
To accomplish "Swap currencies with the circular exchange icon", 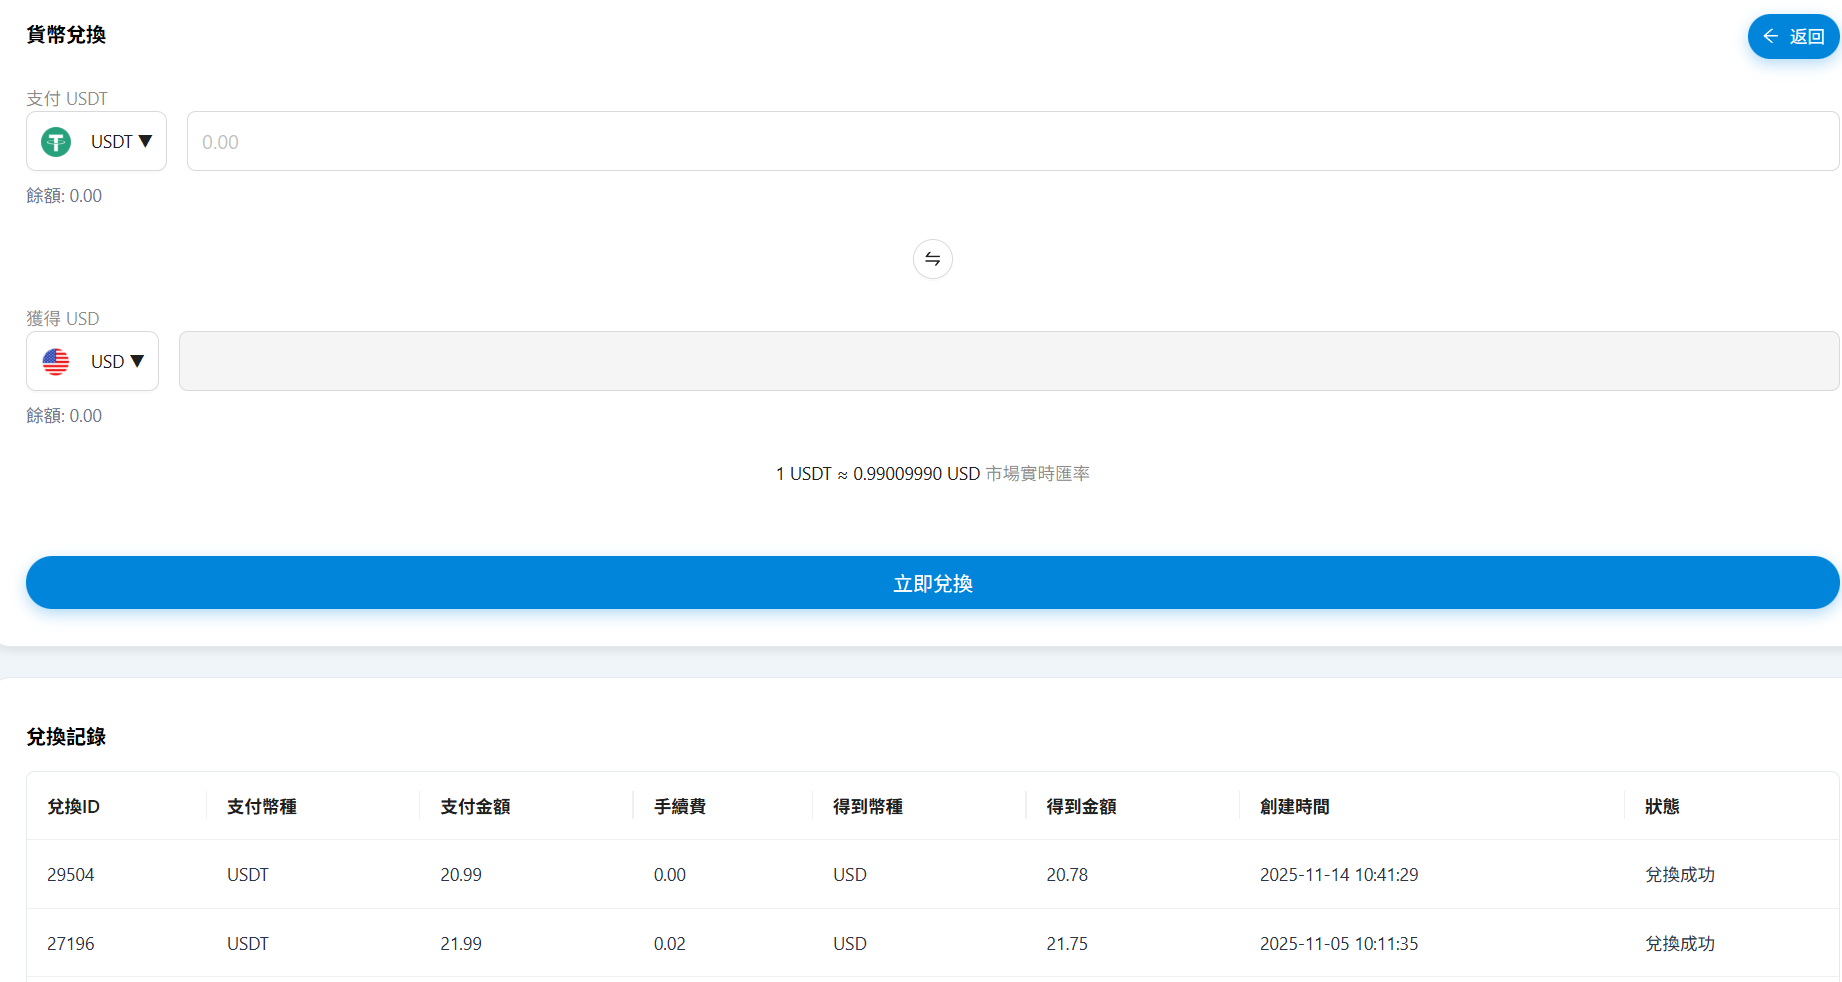I will pos(932,259).
